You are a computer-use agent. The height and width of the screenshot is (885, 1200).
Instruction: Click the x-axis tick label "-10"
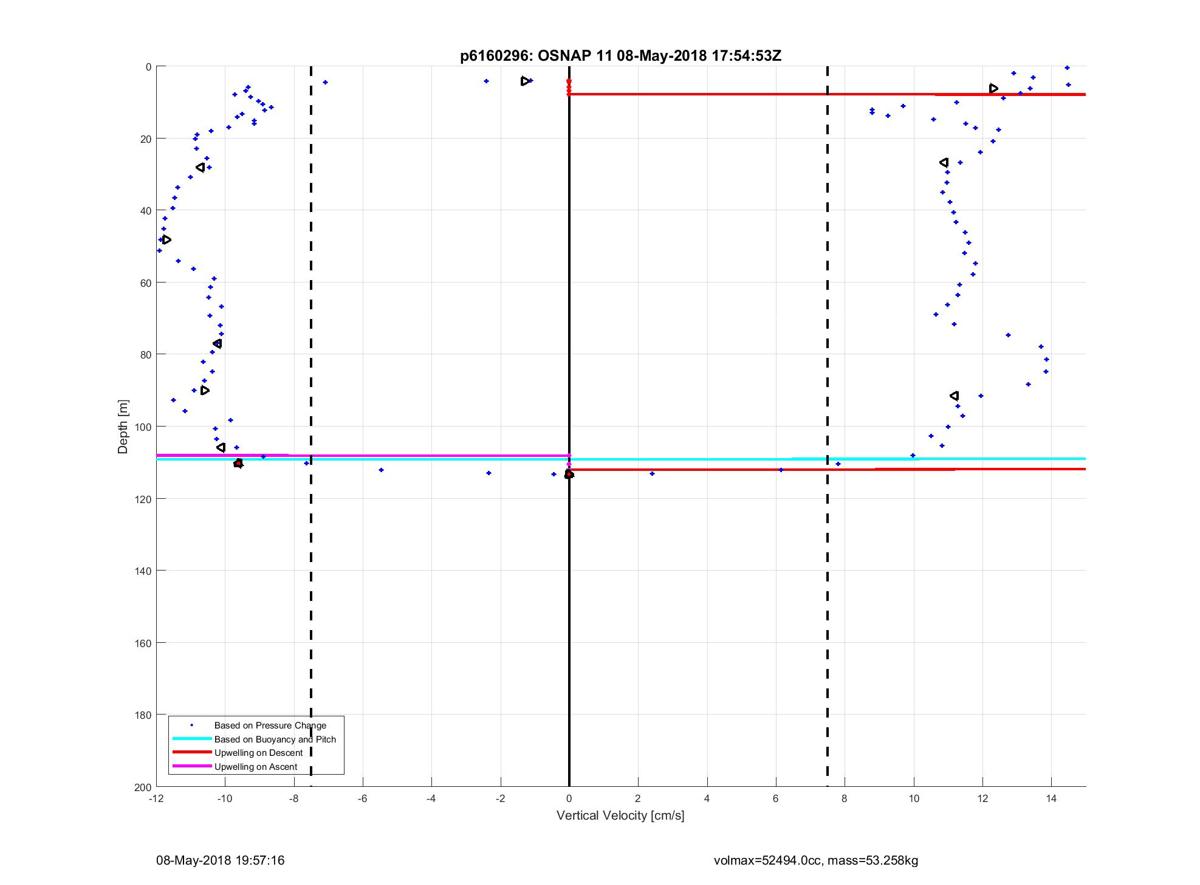click(225, 798)
